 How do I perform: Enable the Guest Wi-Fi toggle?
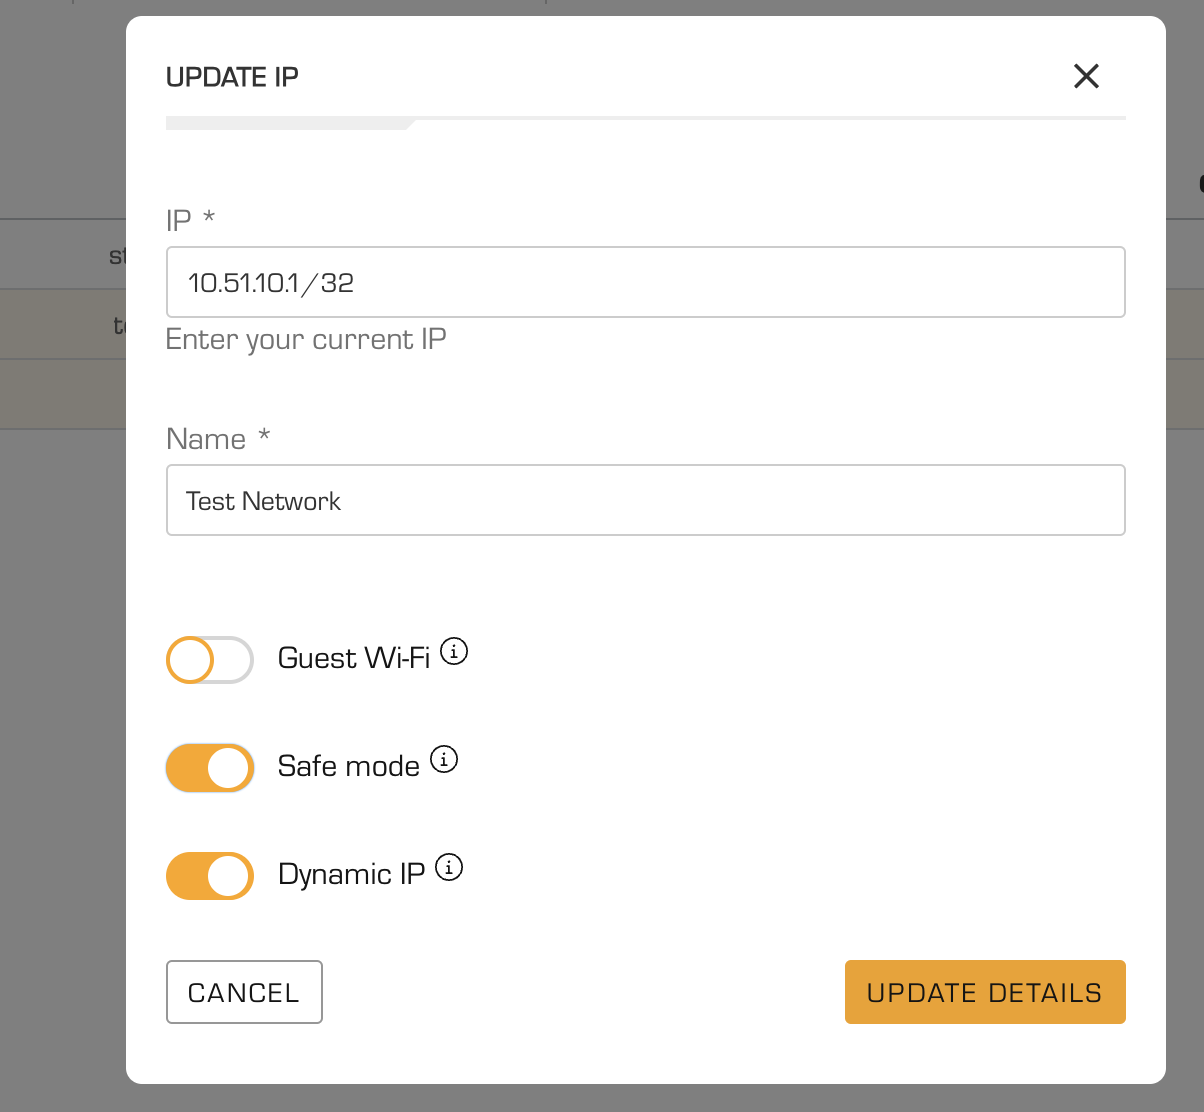tap(209, 660)
